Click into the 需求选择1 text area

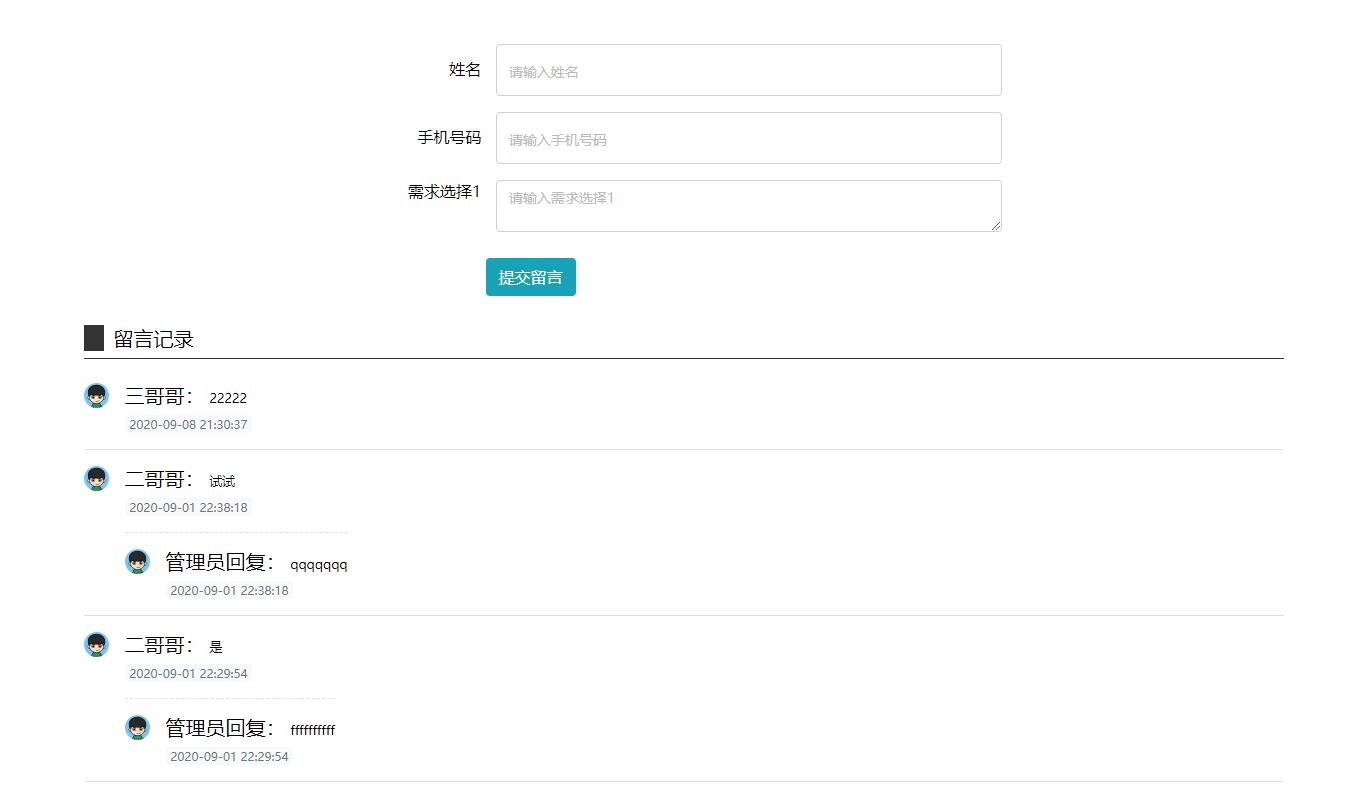[748, 206]
